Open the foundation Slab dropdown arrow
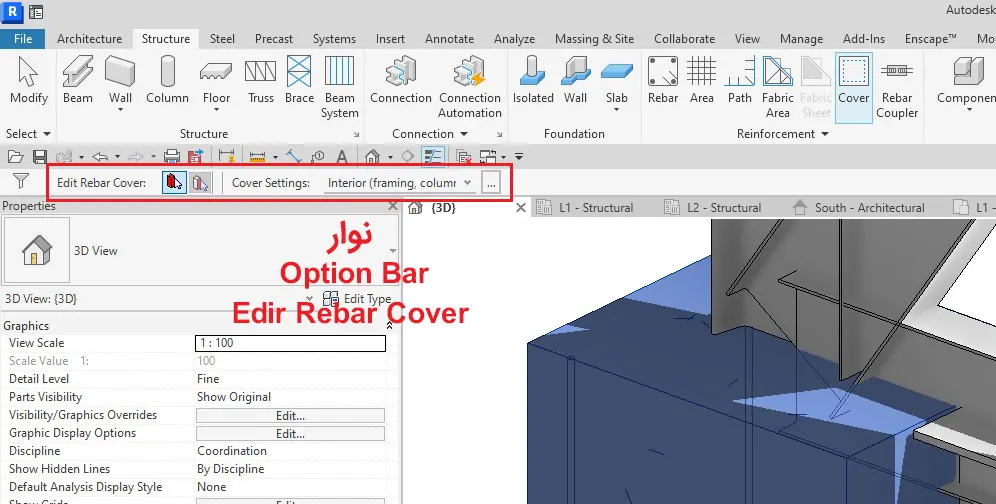The width and height of the screenshot is (996, 504). click(616, 110)
